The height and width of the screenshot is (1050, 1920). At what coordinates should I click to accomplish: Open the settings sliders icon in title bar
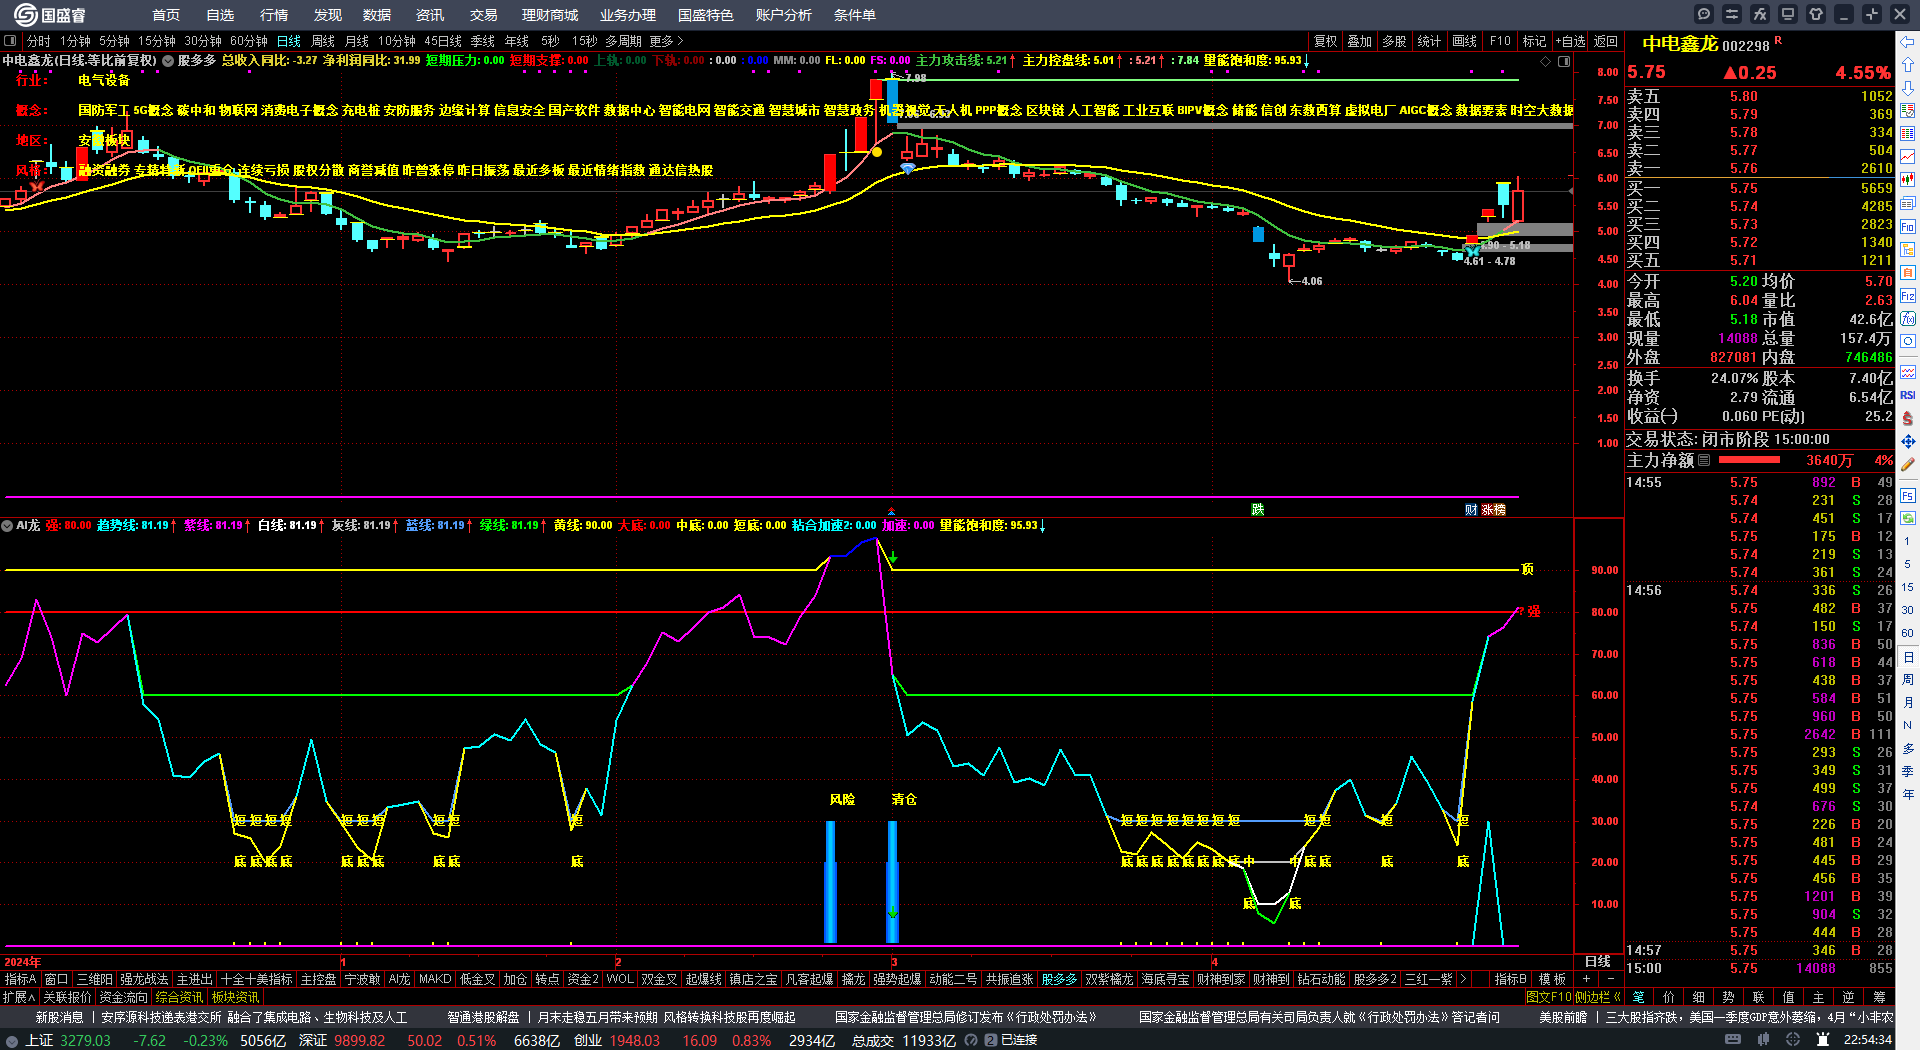tap(1732, 14)
